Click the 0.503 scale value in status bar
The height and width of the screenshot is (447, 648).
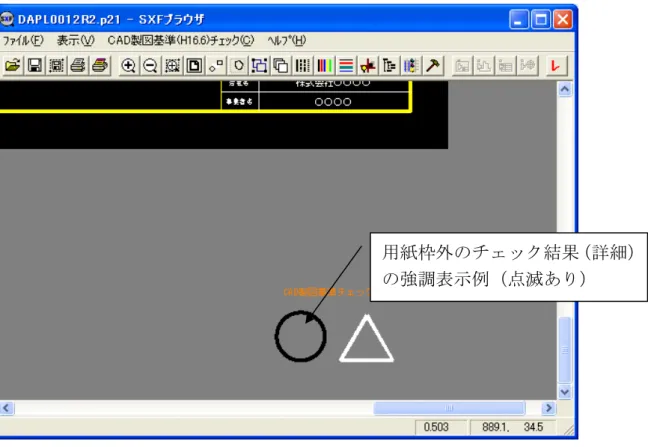click(x=436, y=427)
